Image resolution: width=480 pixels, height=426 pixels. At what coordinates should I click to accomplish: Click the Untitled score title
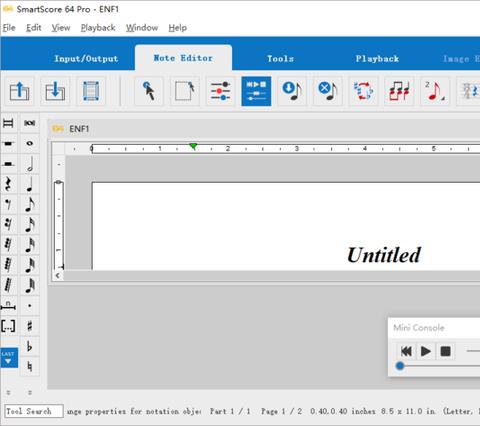coord(384,255)
